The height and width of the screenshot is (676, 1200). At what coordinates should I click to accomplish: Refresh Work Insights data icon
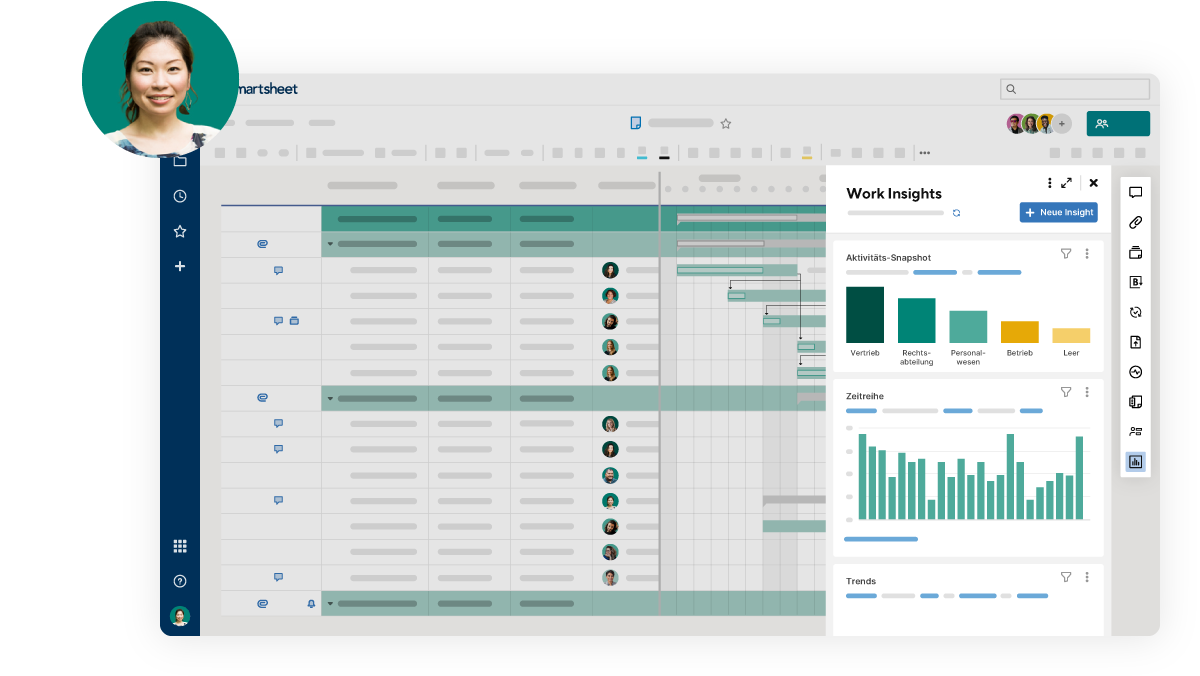pos(957,213)
